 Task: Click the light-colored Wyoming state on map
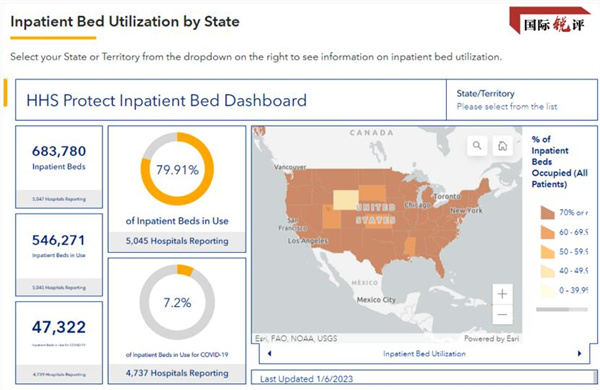(x=346, y=200)
